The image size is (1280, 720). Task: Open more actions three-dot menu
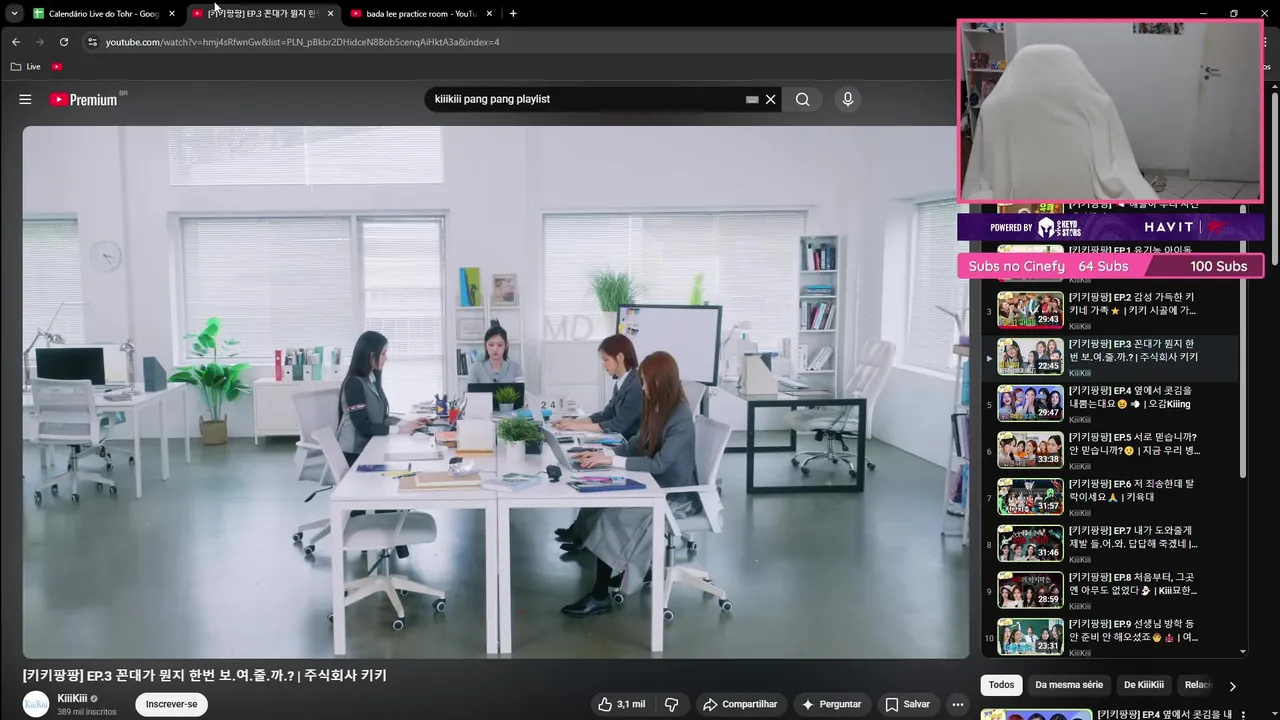coord(958,704)
